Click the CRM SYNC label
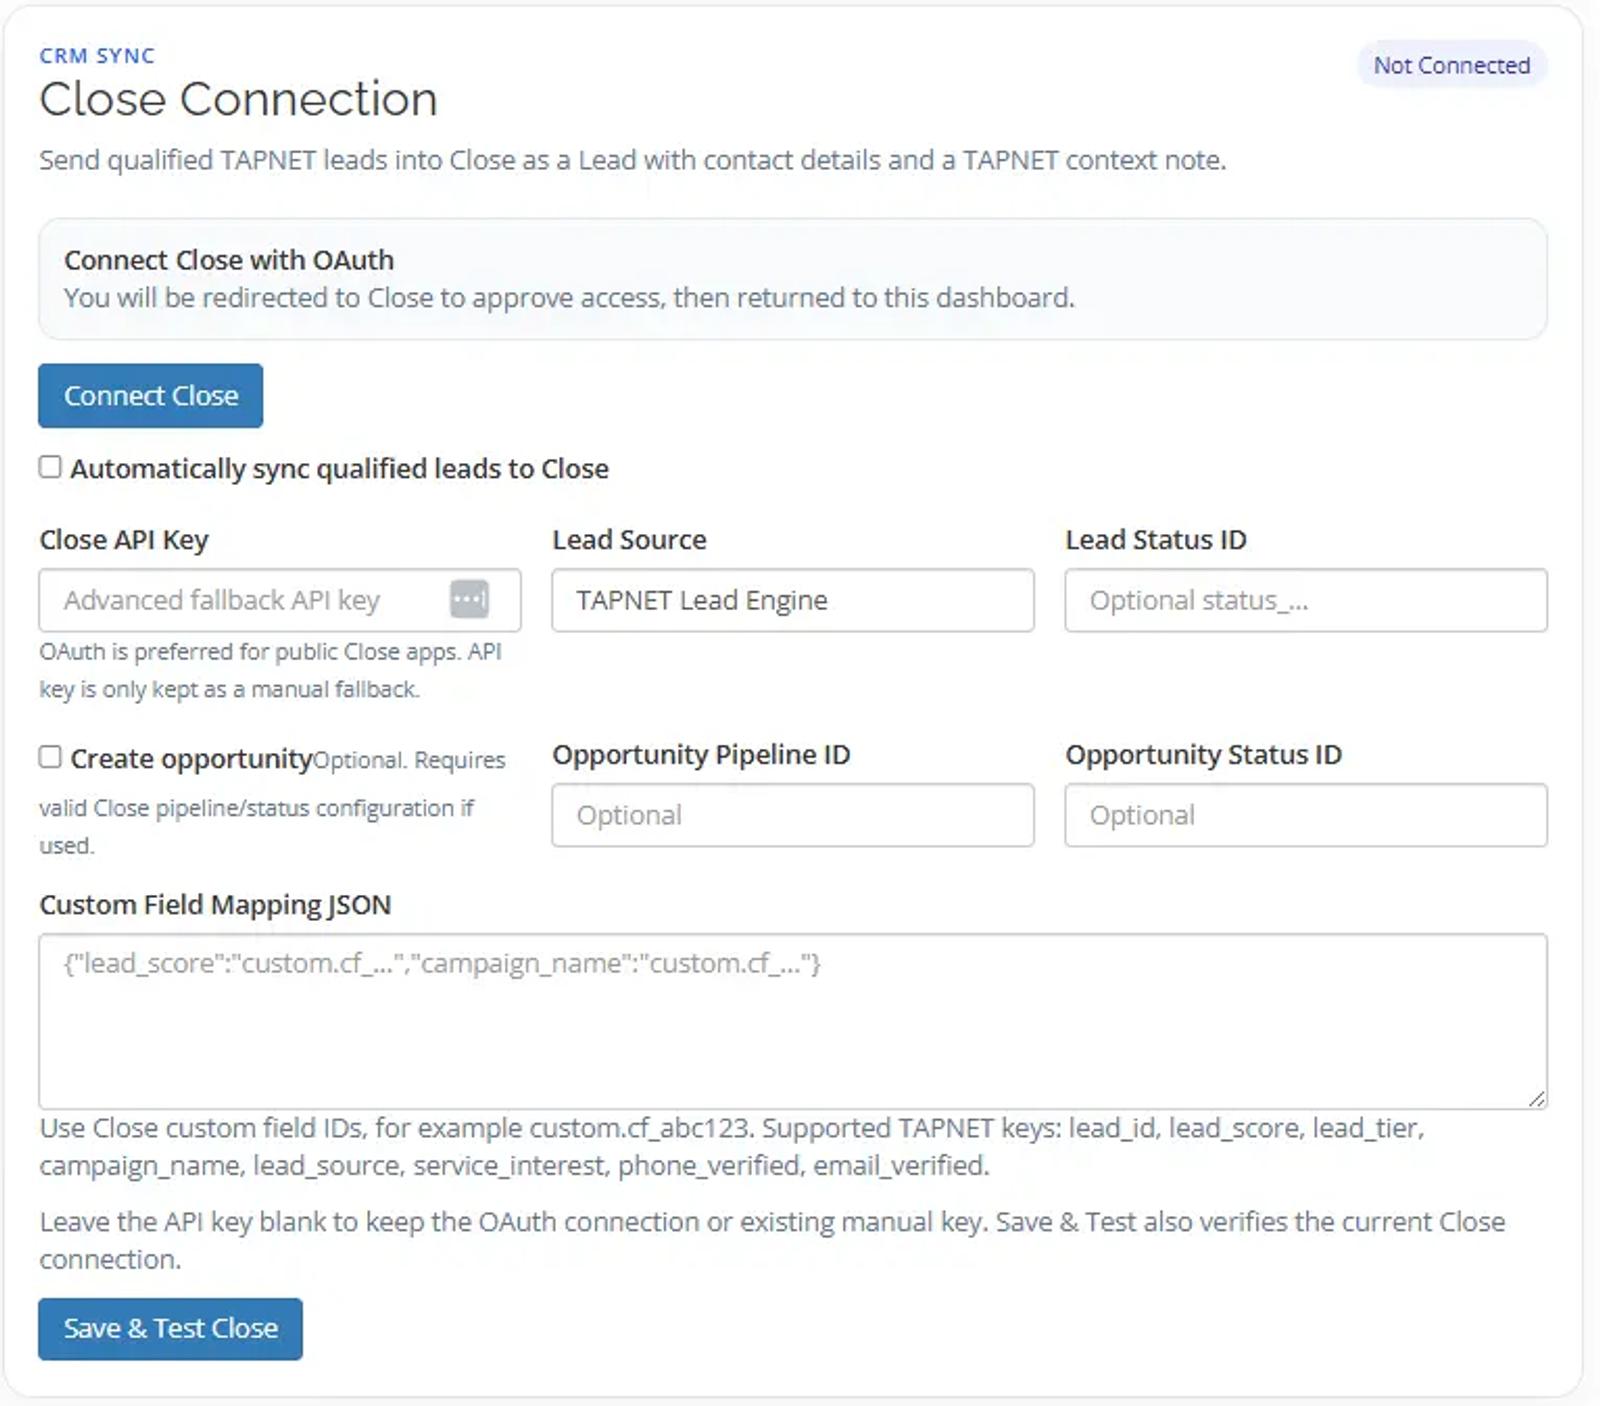Image resolution: width=1600 pixels, height=1406 pixels. 97,56
